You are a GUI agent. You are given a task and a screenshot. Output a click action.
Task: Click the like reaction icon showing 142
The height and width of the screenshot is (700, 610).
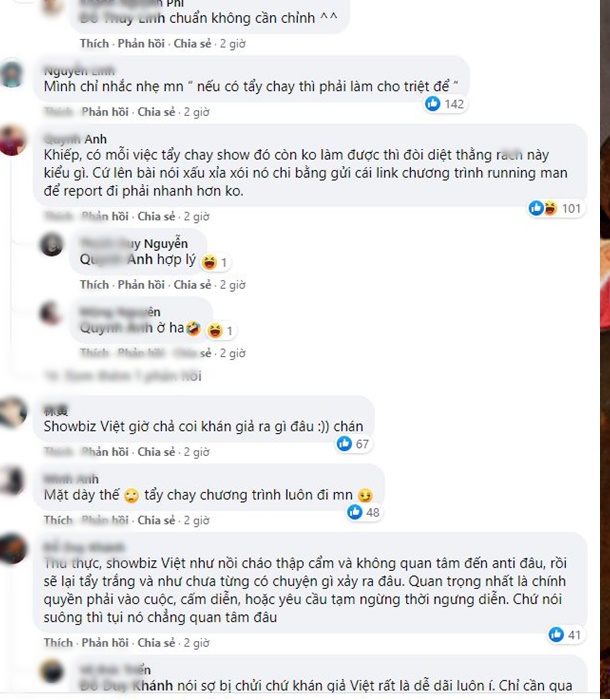(x=432, y=104)
